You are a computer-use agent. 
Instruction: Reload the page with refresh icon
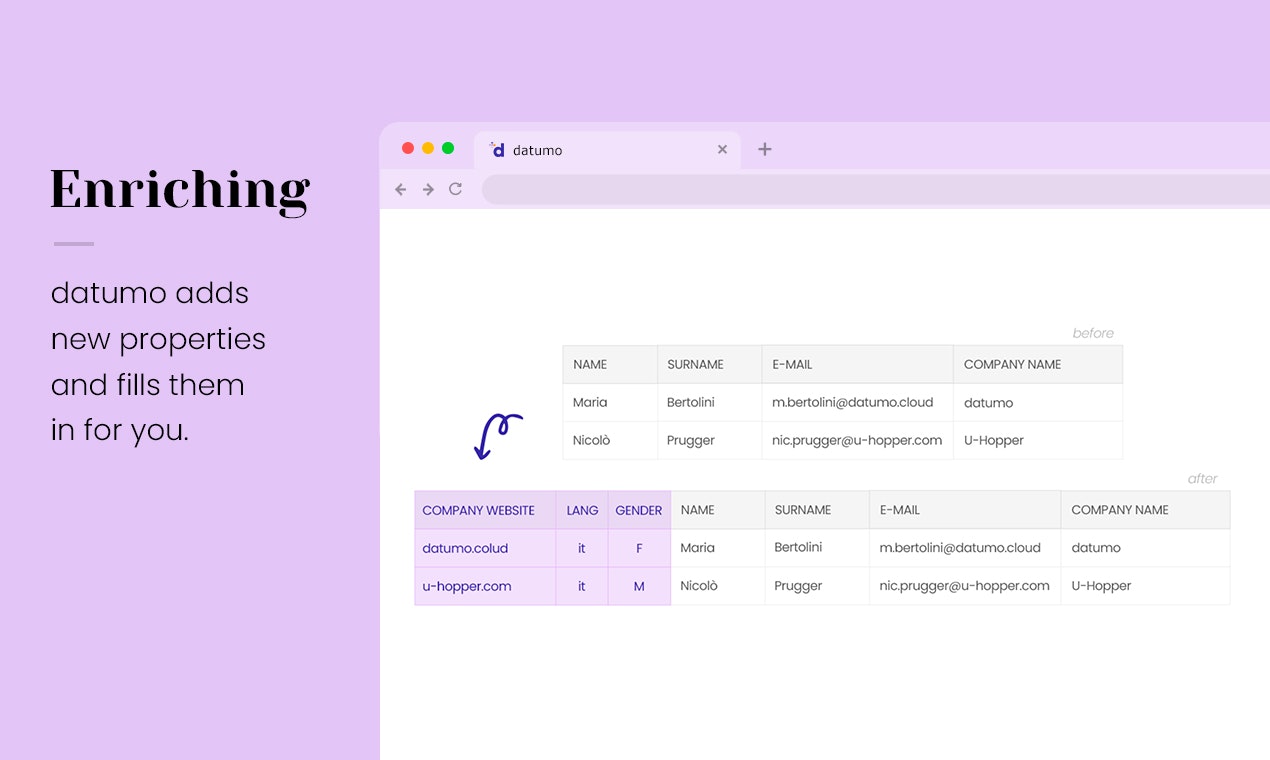tap(455, 189)
